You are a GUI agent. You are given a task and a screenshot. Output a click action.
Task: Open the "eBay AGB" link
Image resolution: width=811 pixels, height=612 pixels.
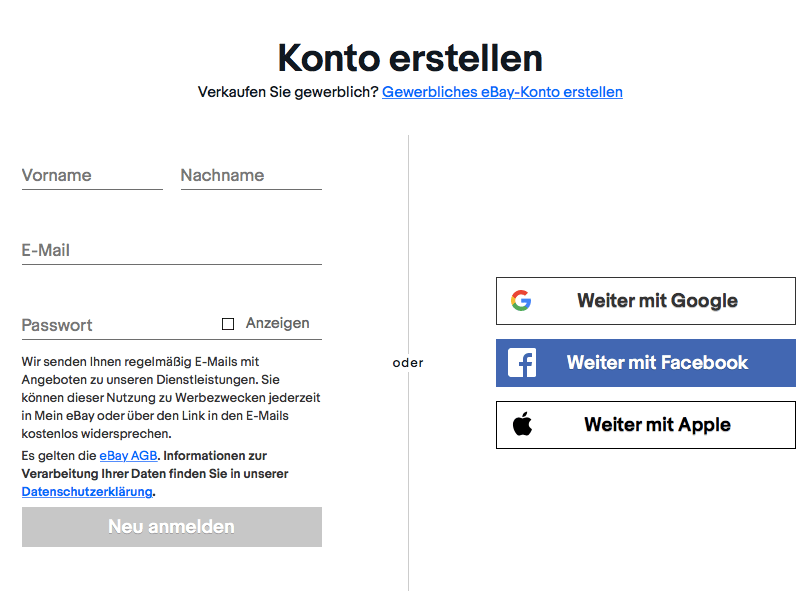click(127, 455)
